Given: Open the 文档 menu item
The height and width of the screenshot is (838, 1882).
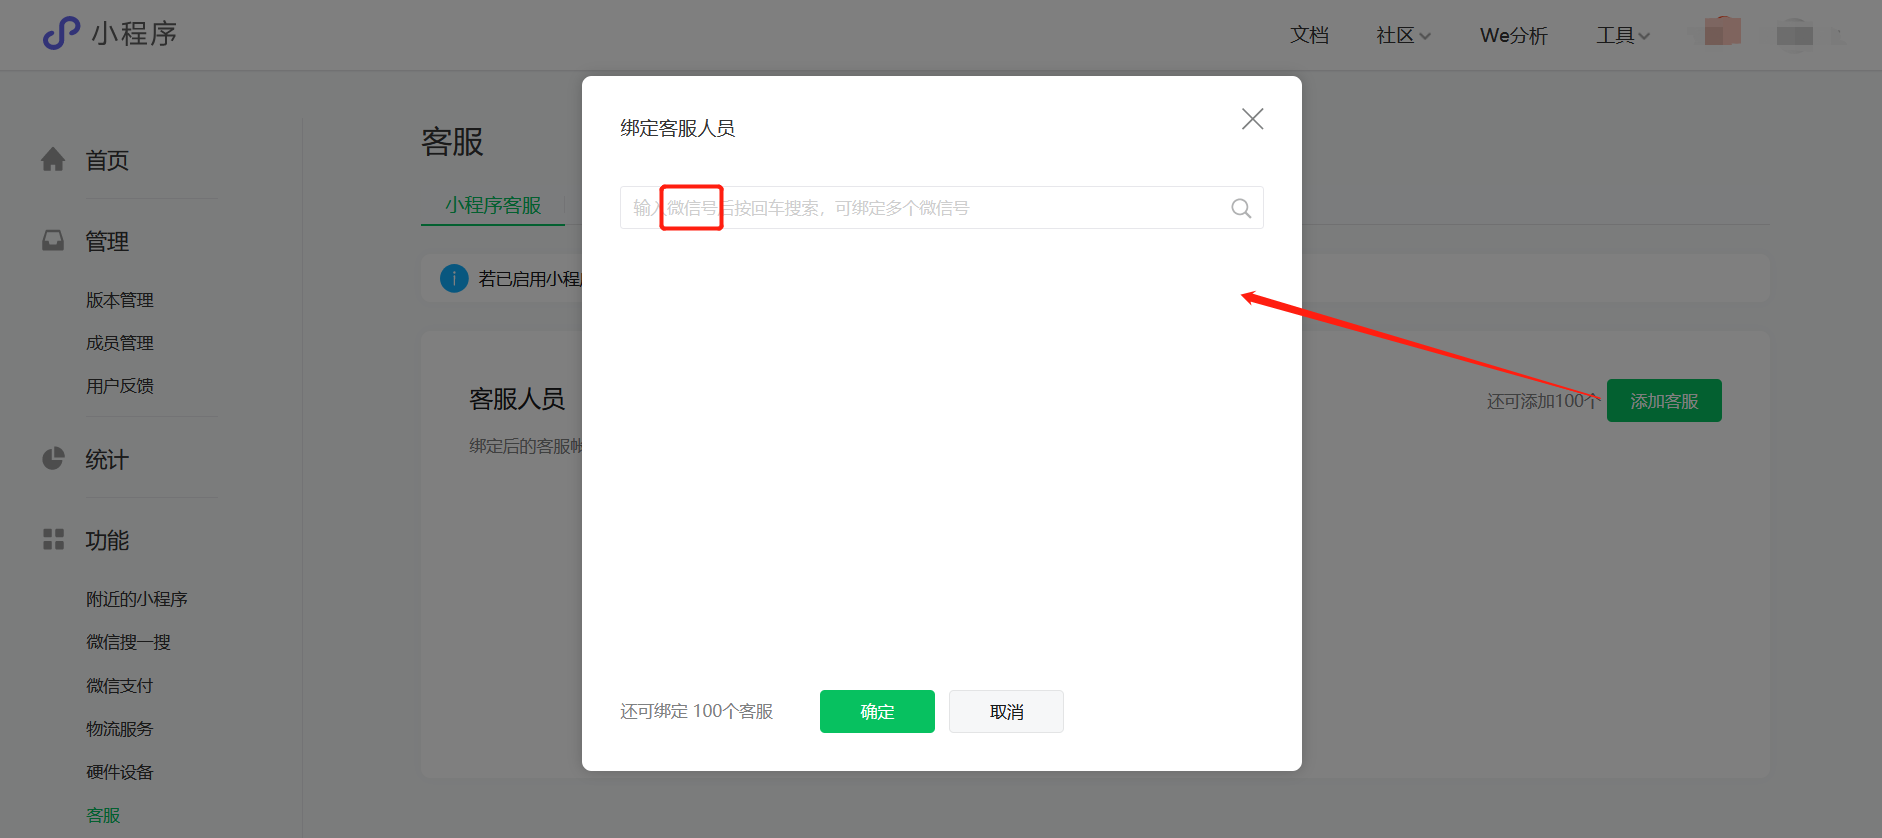Looking at the screenshot, I should pyautogui.click(x=1309, y=36).
